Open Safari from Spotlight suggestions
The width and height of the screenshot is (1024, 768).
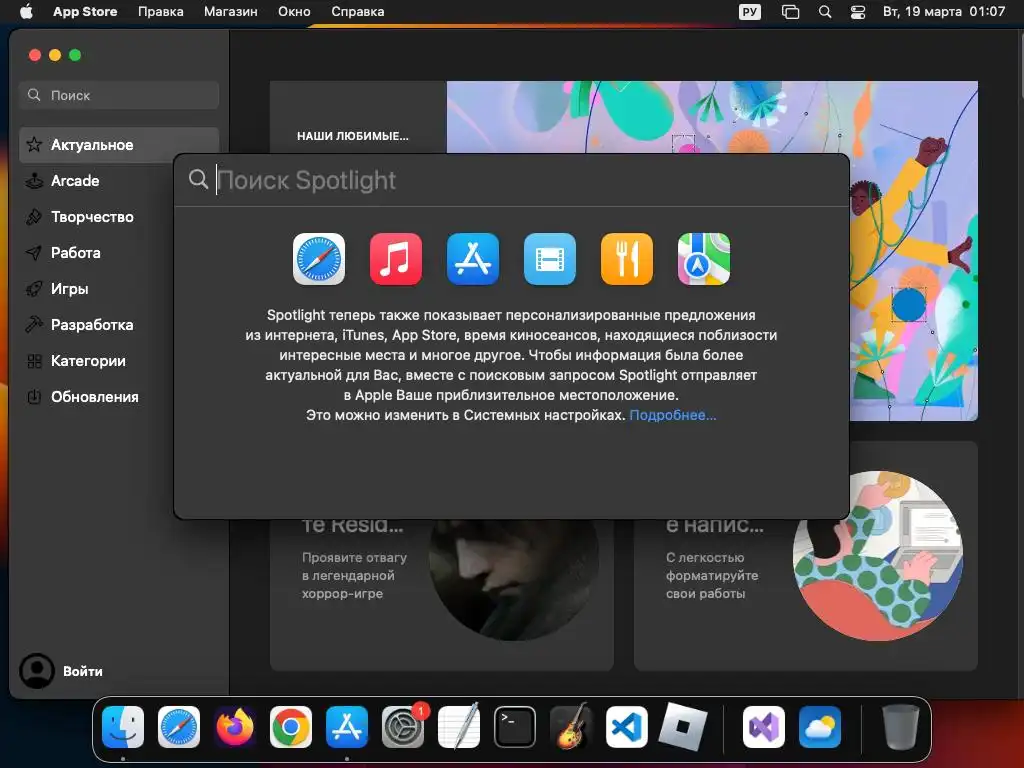319,259
